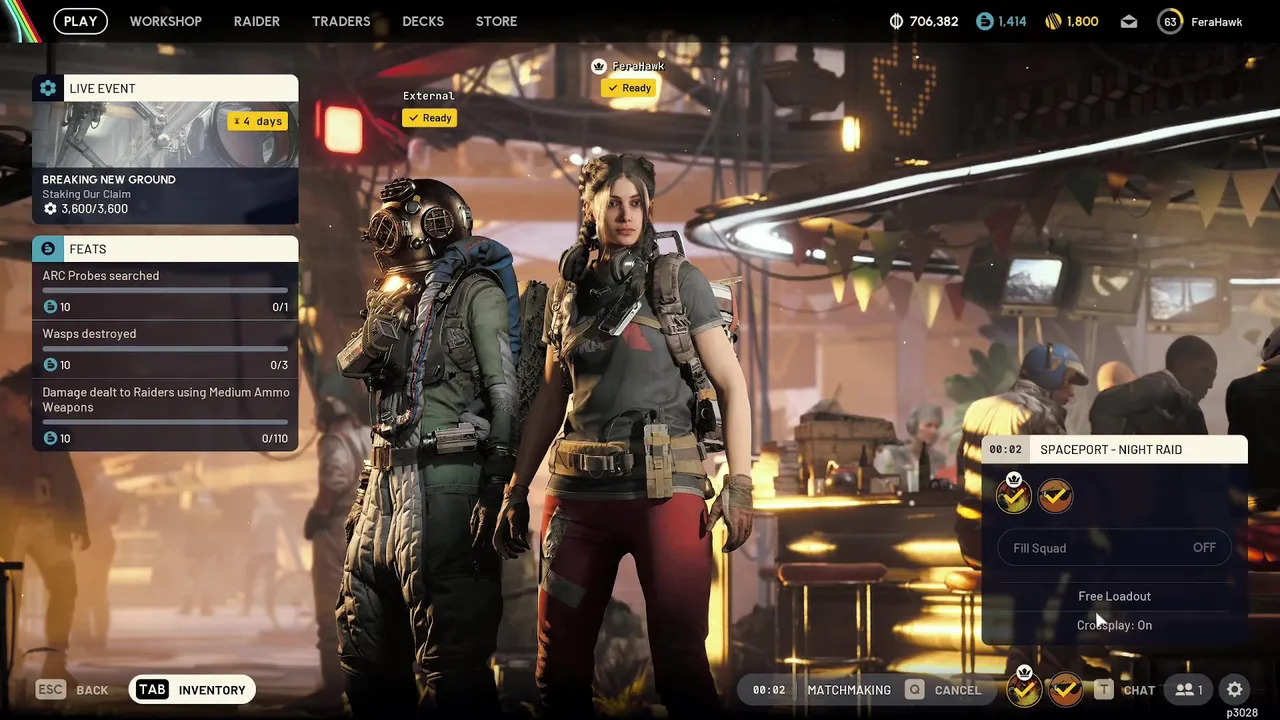Click the gold token icon beside 1,800

pyautogui.click(x=1053, y=21)
